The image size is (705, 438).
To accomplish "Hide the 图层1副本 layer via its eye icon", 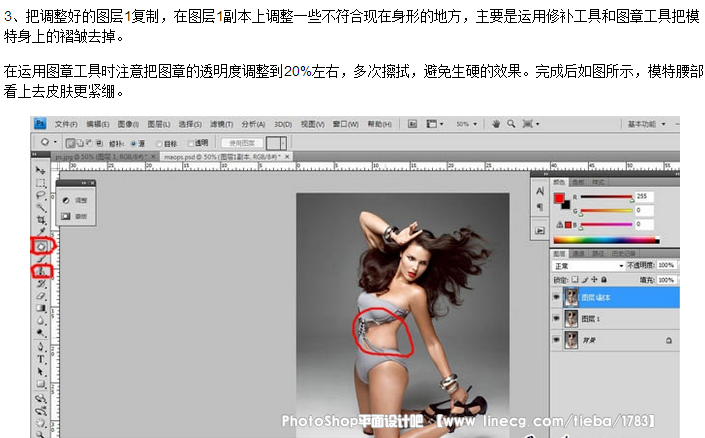I will pyautogui.click(x=556, y=297).
